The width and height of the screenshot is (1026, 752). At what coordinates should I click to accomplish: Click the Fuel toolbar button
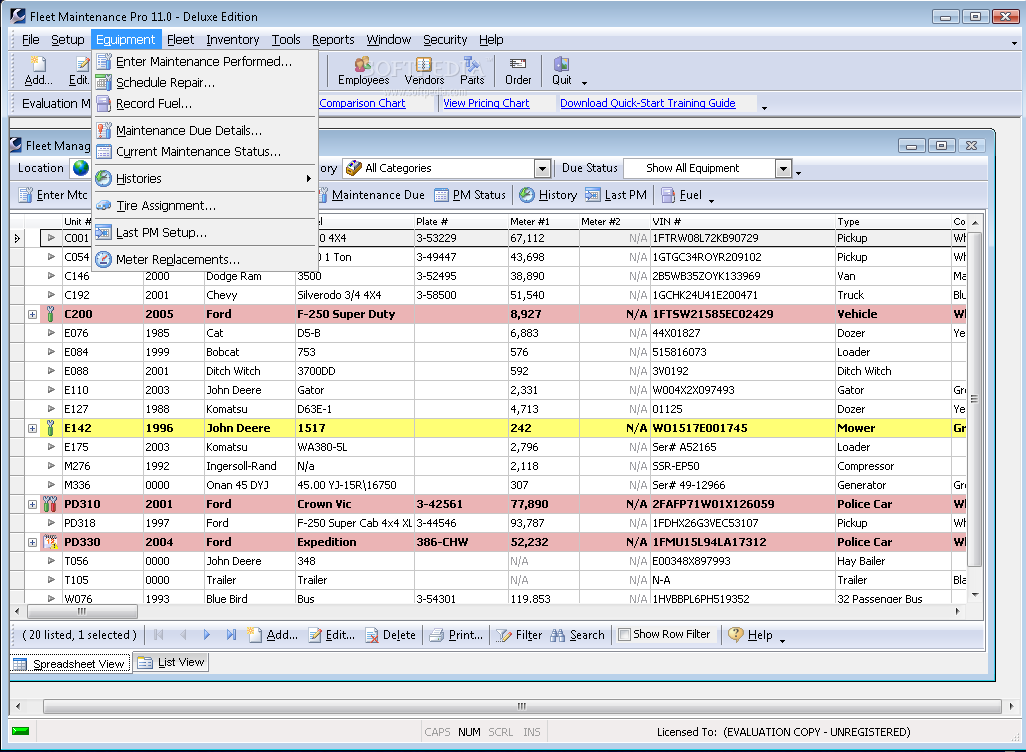[682, 195]
